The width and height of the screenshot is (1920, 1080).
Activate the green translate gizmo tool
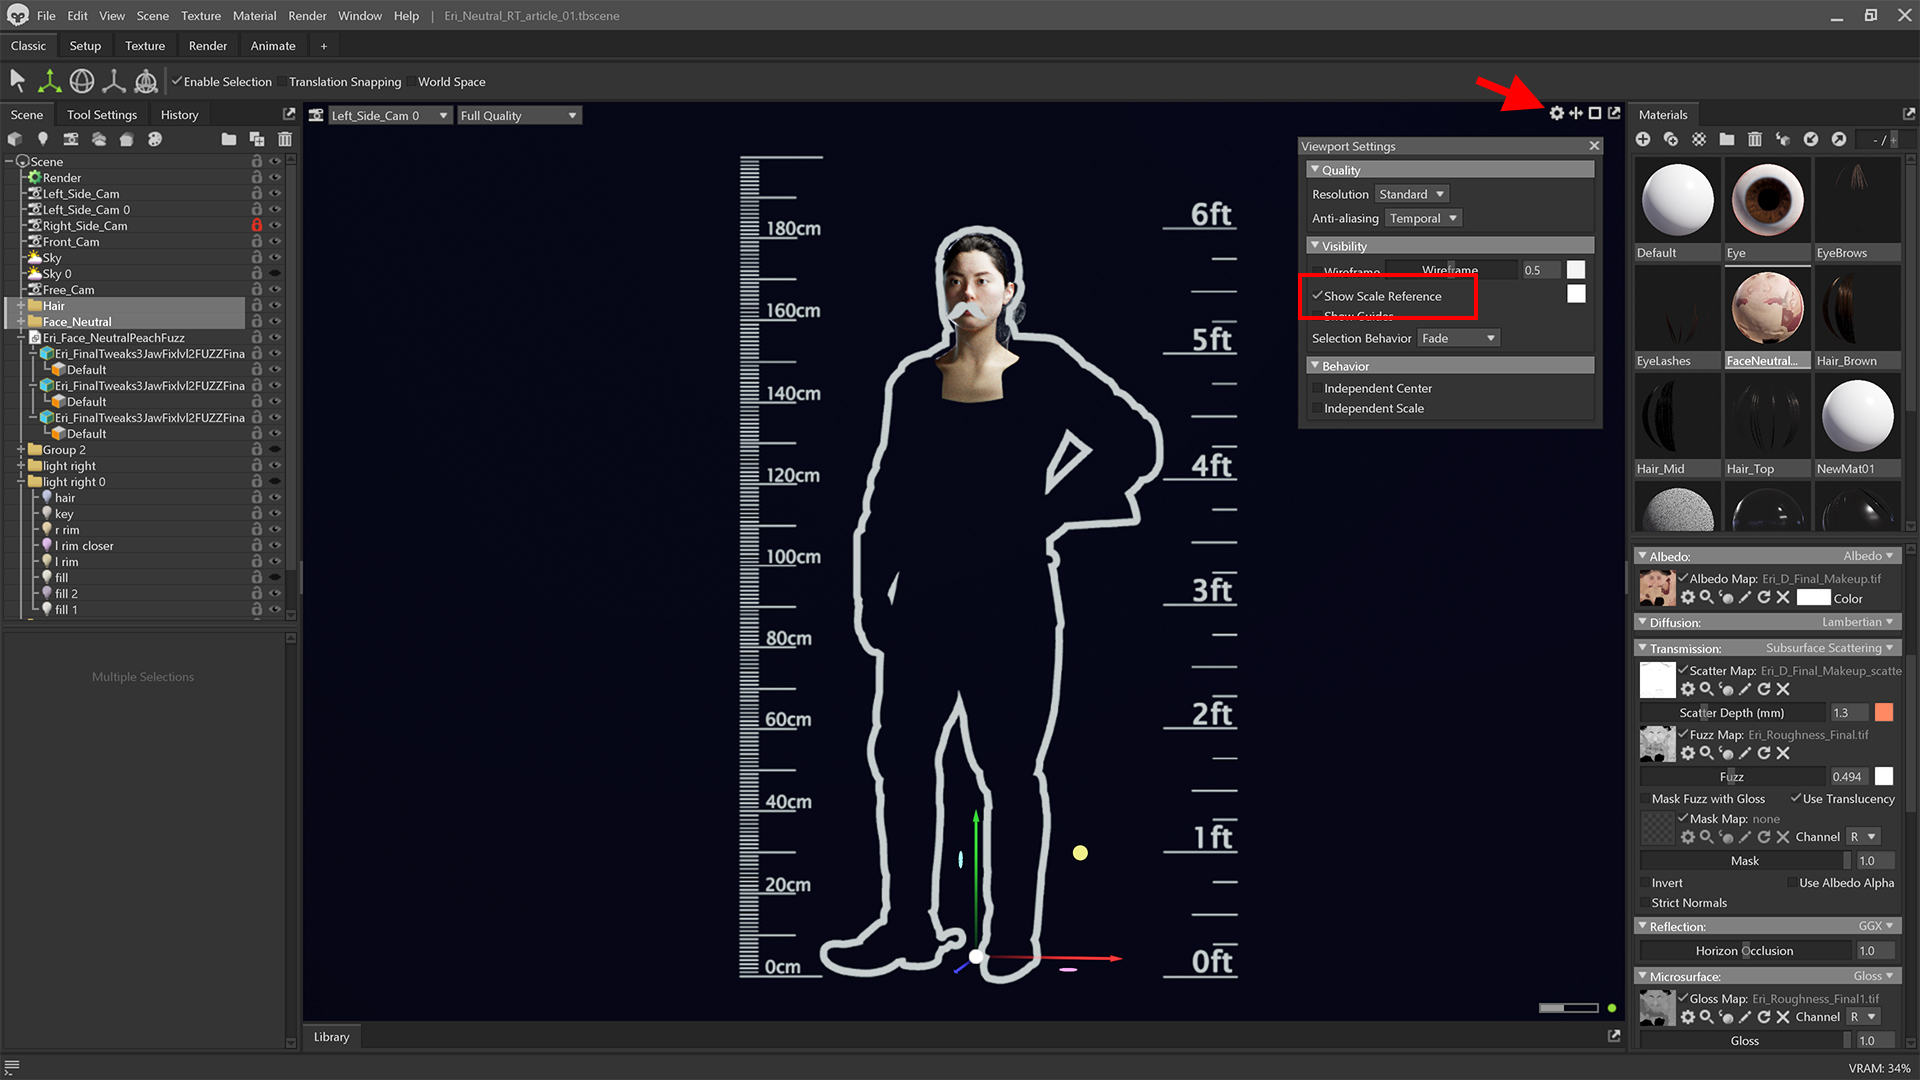(x=49, y=81)
